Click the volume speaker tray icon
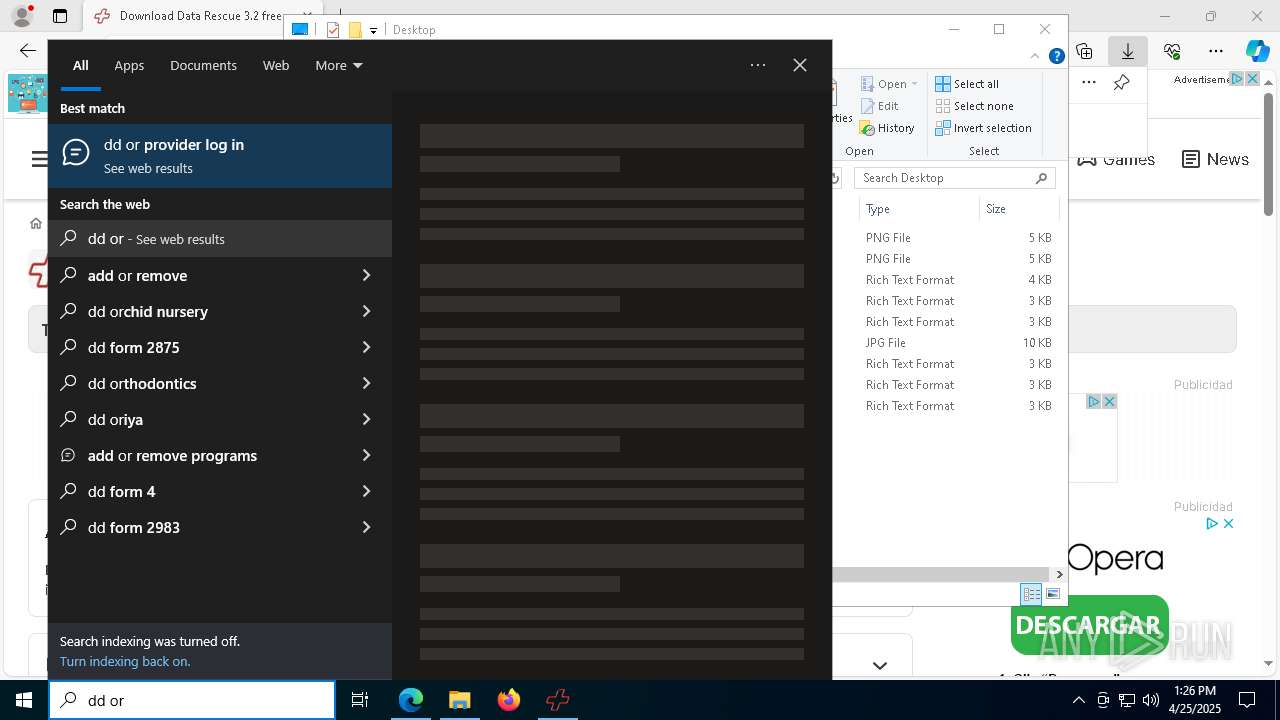The image size is (1280, 720). (1150, 700)
